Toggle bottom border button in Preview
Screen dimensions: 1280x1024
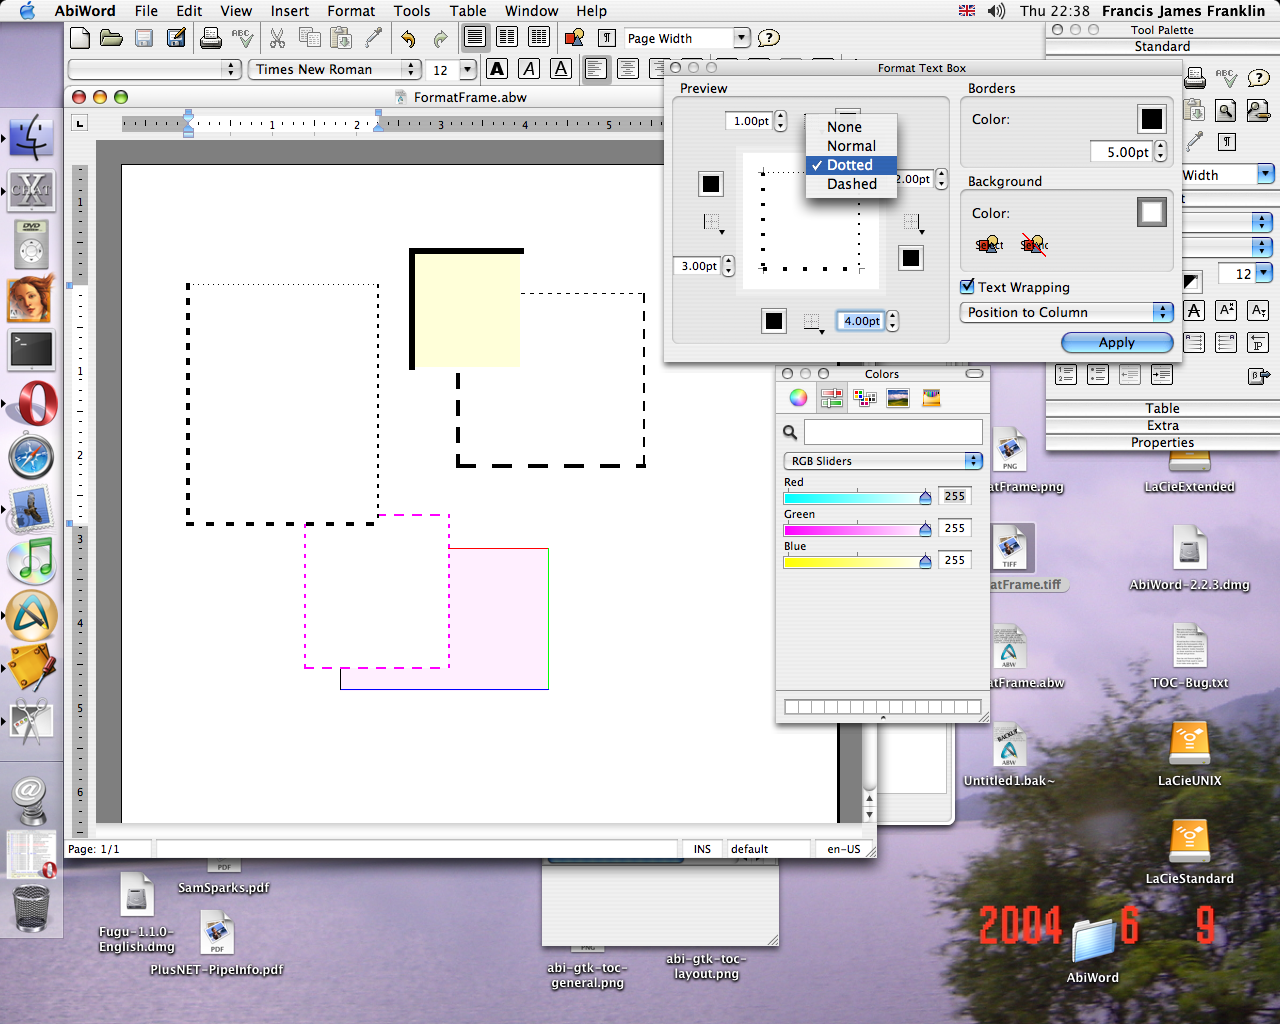tap(774, 321)
